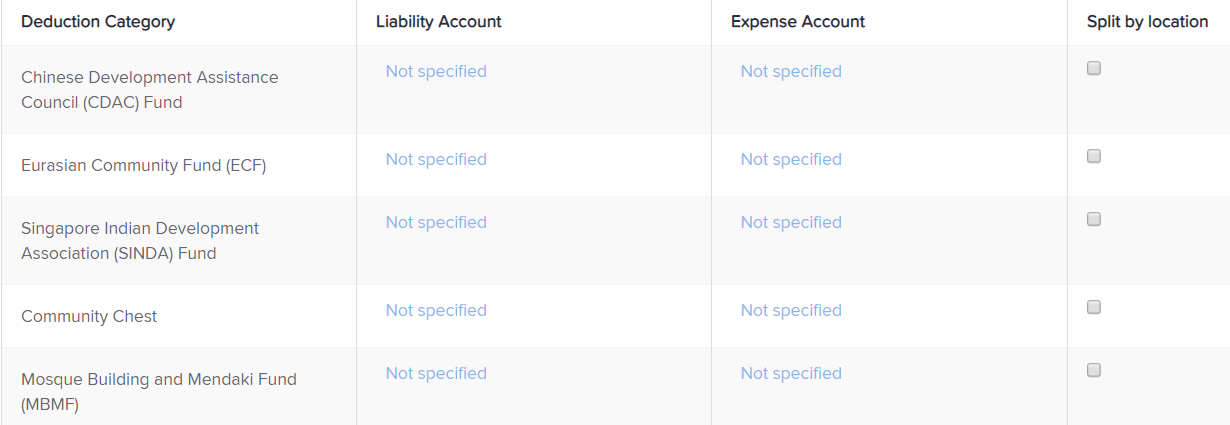Viewport: 1230px width, 425px height.
Task: Set liability account for CDAC Fund
Action: (436, 71)
